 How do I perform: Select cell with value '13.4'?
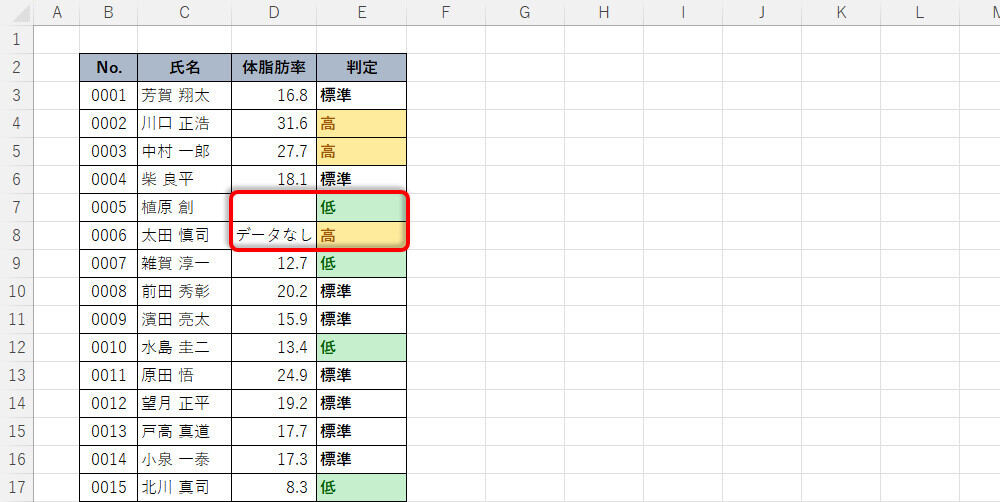point(274,347)
